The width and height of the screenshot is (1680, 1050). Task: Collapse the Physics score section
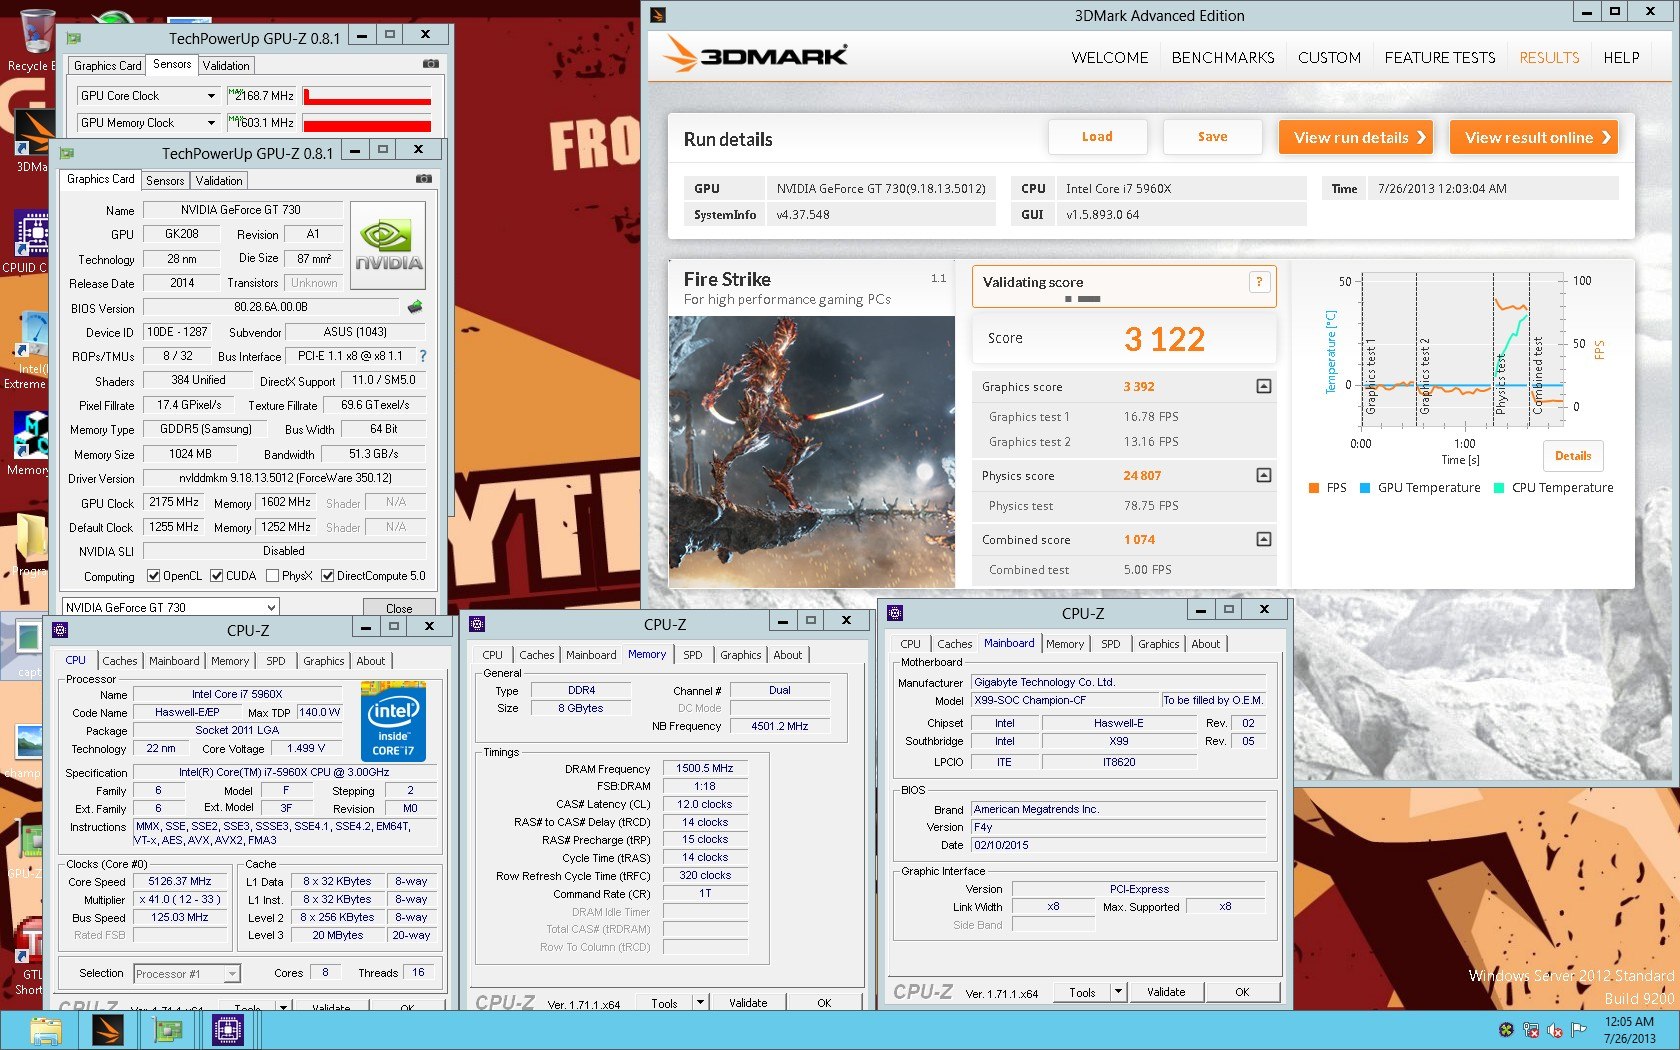point(1264,475)
